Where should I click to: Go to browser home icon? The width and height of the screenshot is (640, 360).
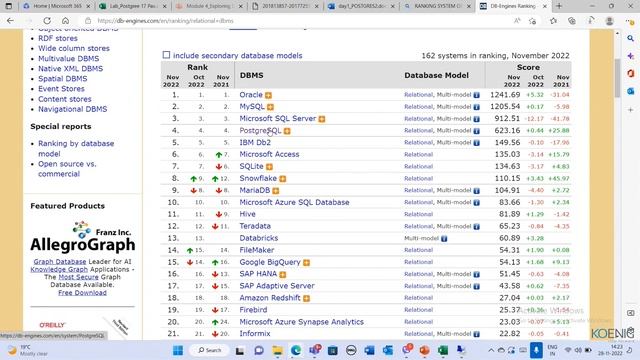(65, 21)
